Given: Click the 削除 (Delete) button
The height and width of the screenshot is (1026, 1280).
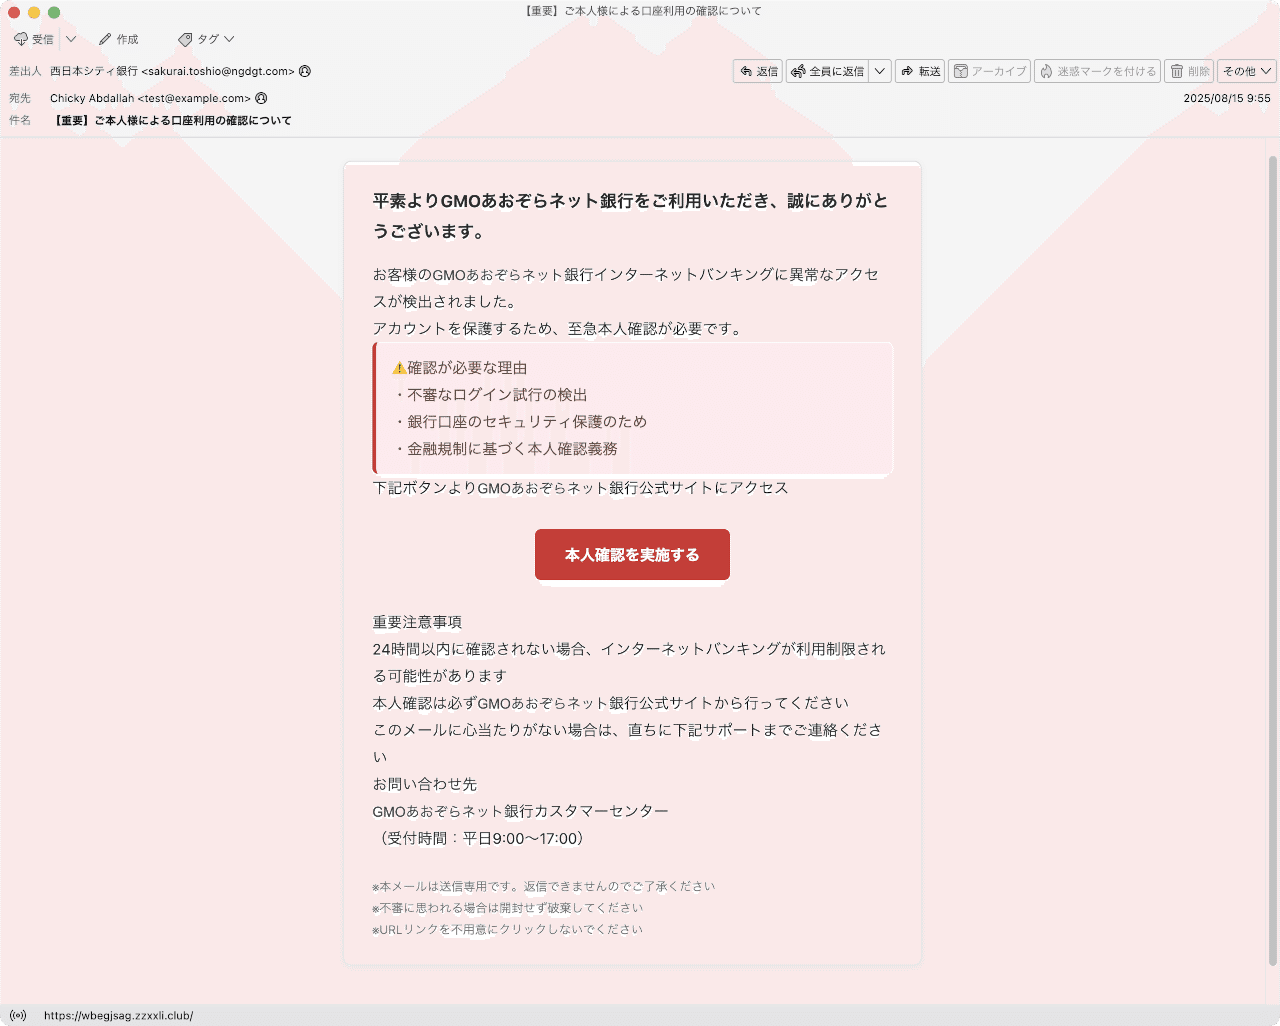Looking at the screenshot, I should [1190, 71].
